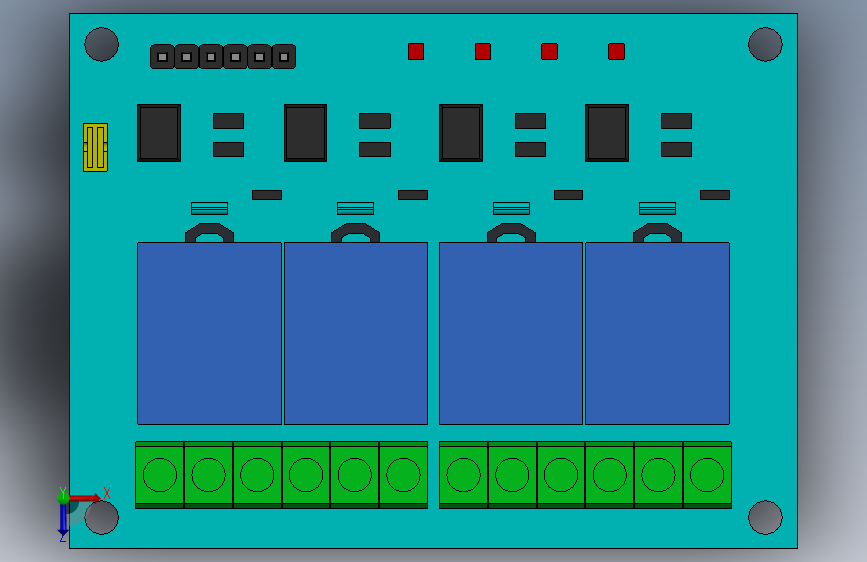Select the third blue relay from the left
This screenshot has height=562, width=867.
tap(511, 334)
